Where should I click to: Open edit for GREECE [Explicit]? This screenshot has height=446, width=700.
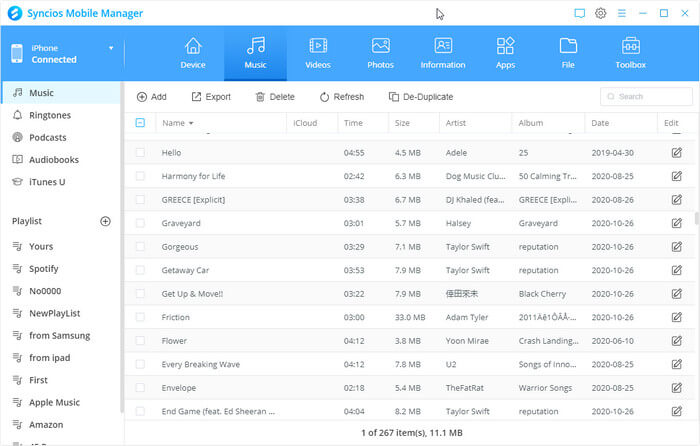point(677,200)
